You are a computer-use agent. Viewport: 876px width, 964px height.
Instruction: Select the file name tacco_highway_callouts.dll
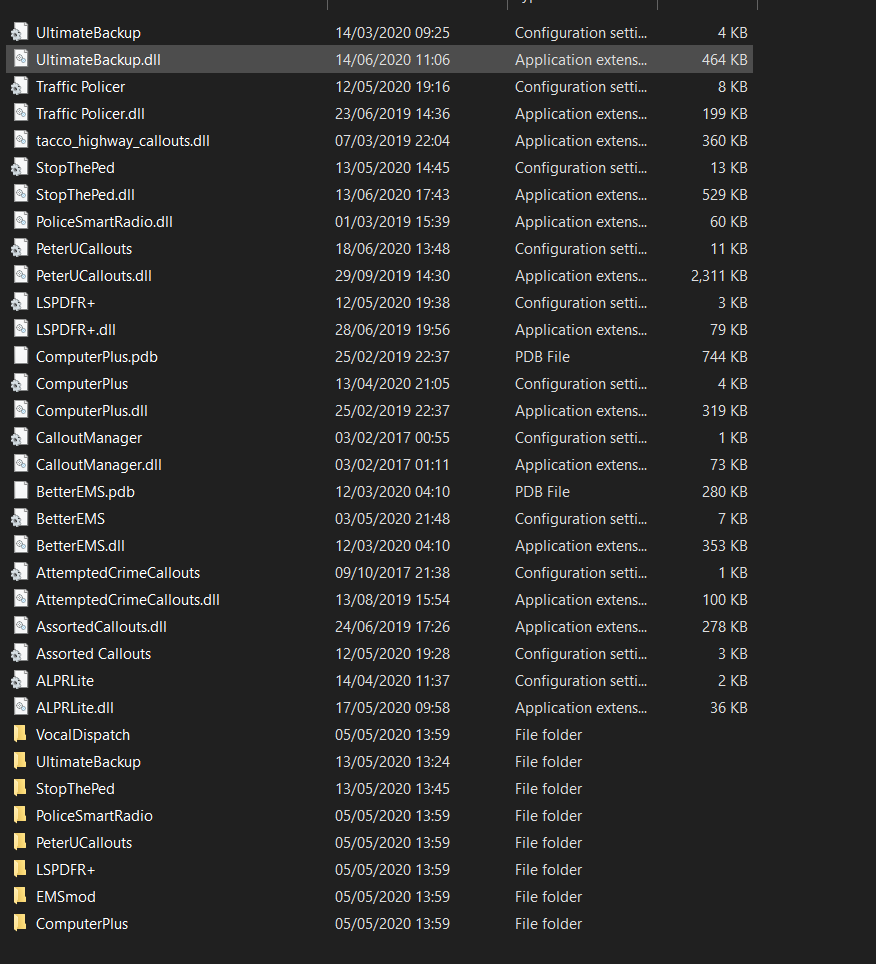(123, 141)
